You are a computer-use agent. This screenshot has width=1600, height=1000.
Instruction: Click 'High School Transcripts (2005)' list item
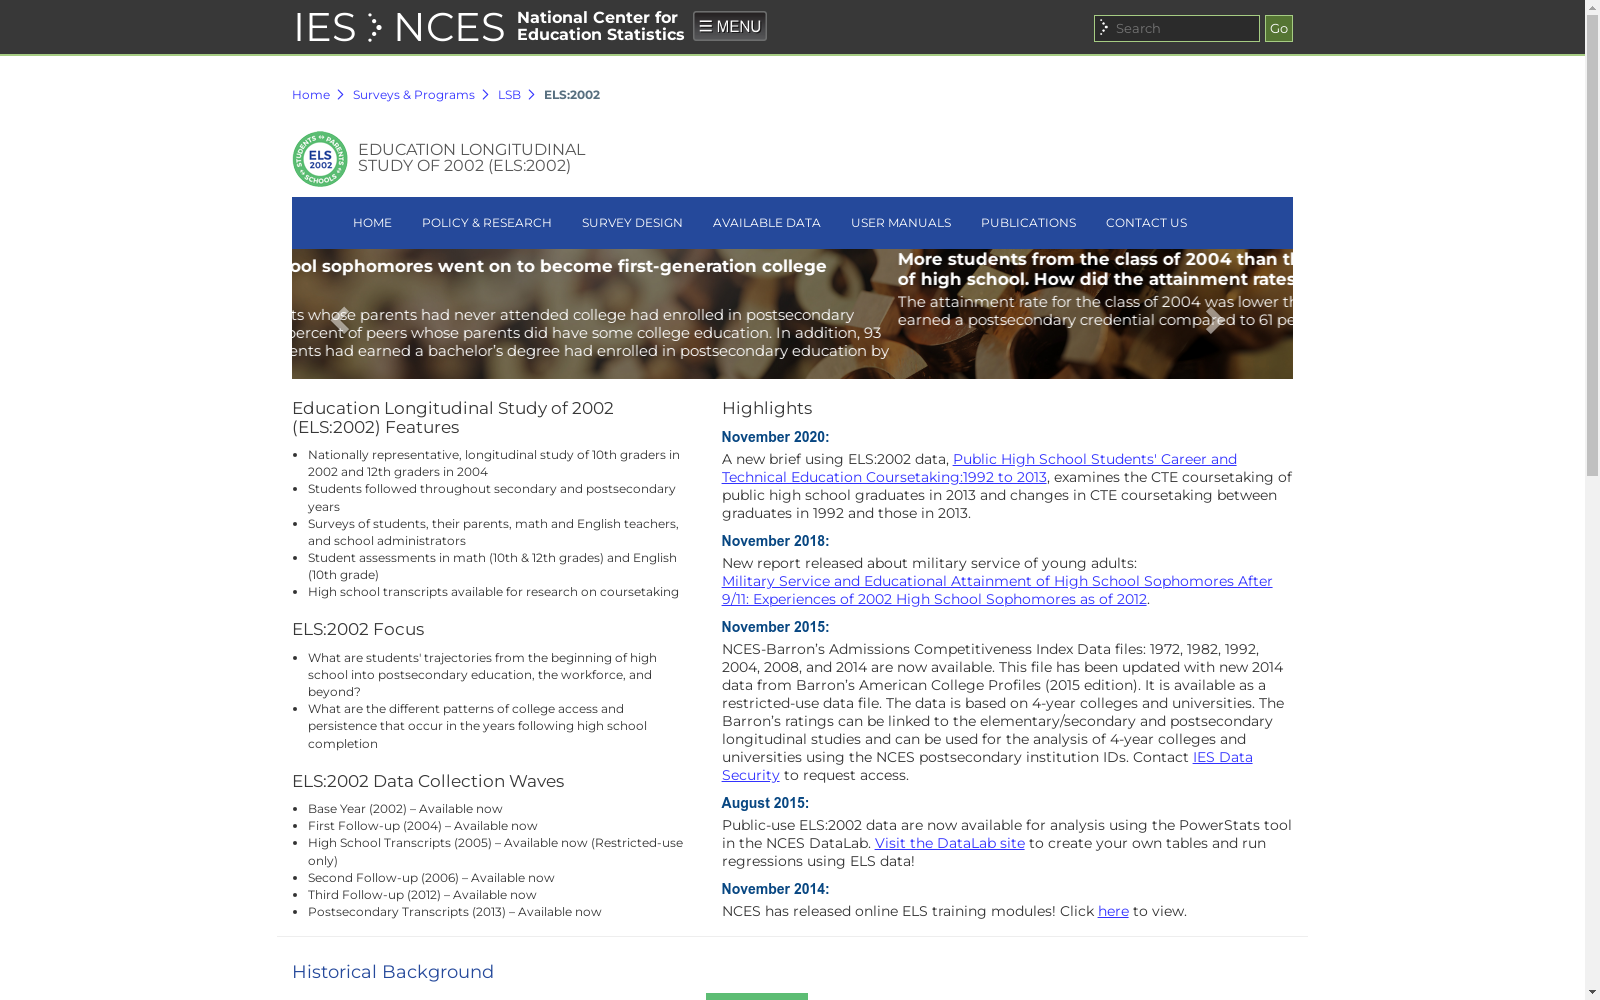(x=495, y=851)
